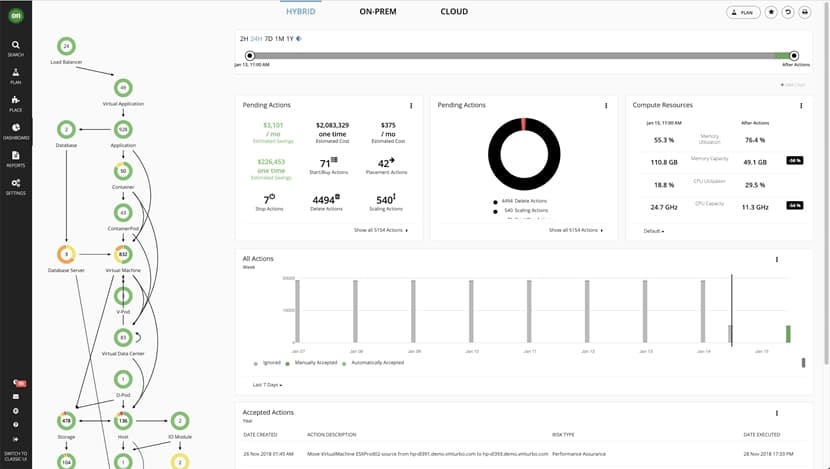The image size is (830, 469).
Task: Select the IO Module node
Action: pyautogui.click(x=180, y=421)
